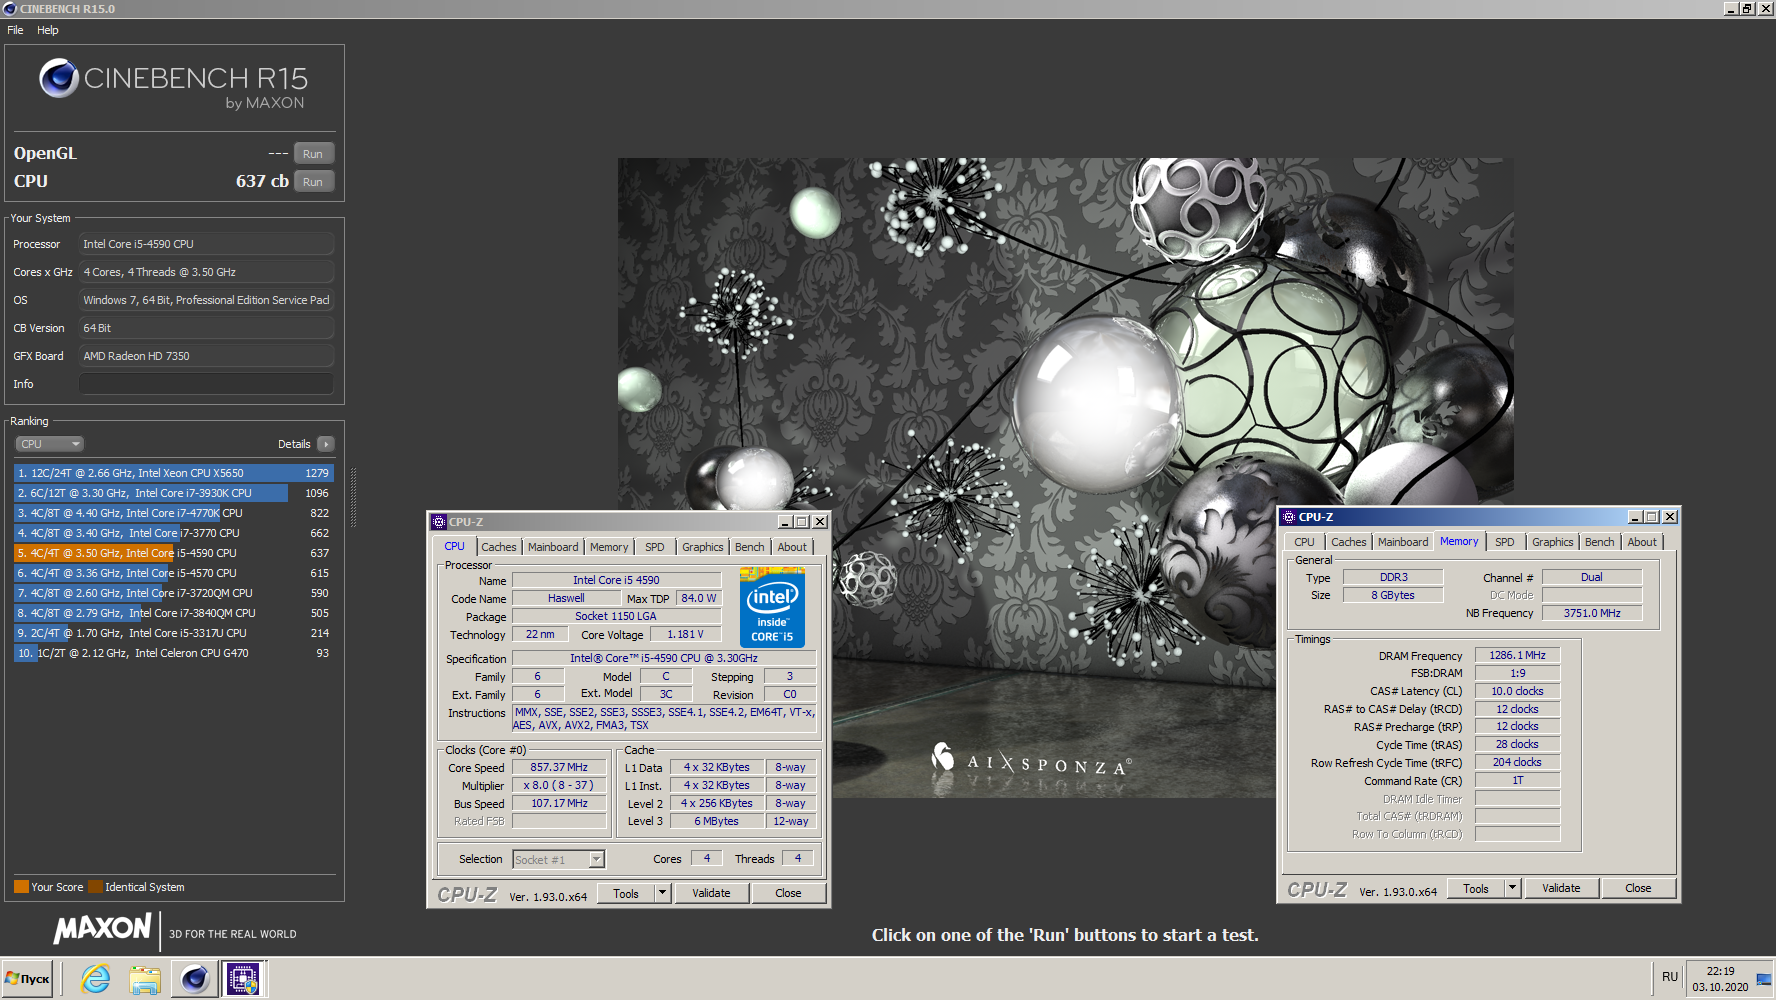Image resolution: width=1776 pixels, height=1000 pixels.
Task: Click Validate in right CPU-Z window
Action: tap(1561, 888)
